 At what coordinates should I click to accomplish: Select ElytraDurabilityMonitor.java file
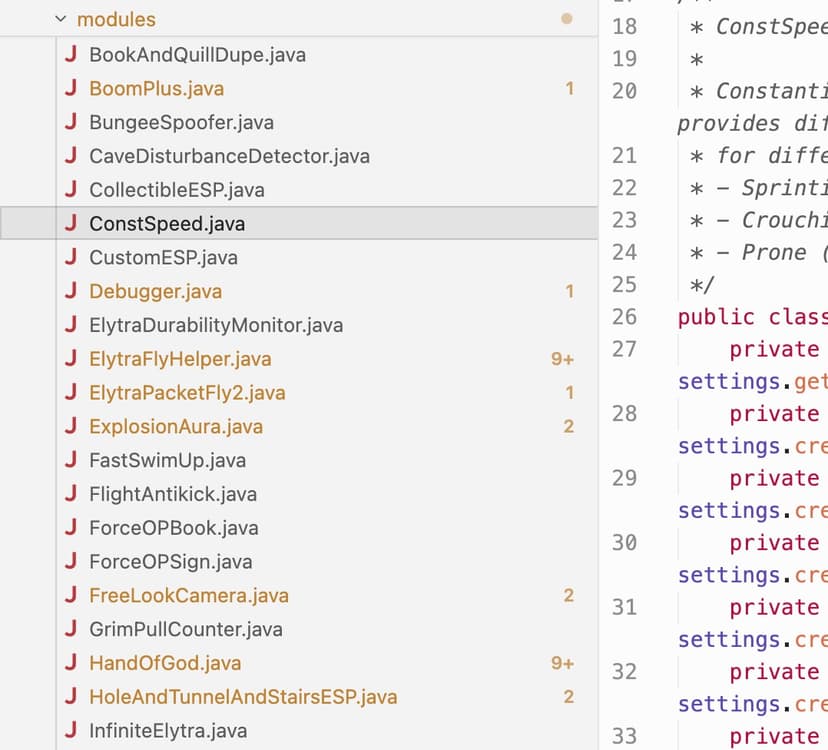coord(215,326)
